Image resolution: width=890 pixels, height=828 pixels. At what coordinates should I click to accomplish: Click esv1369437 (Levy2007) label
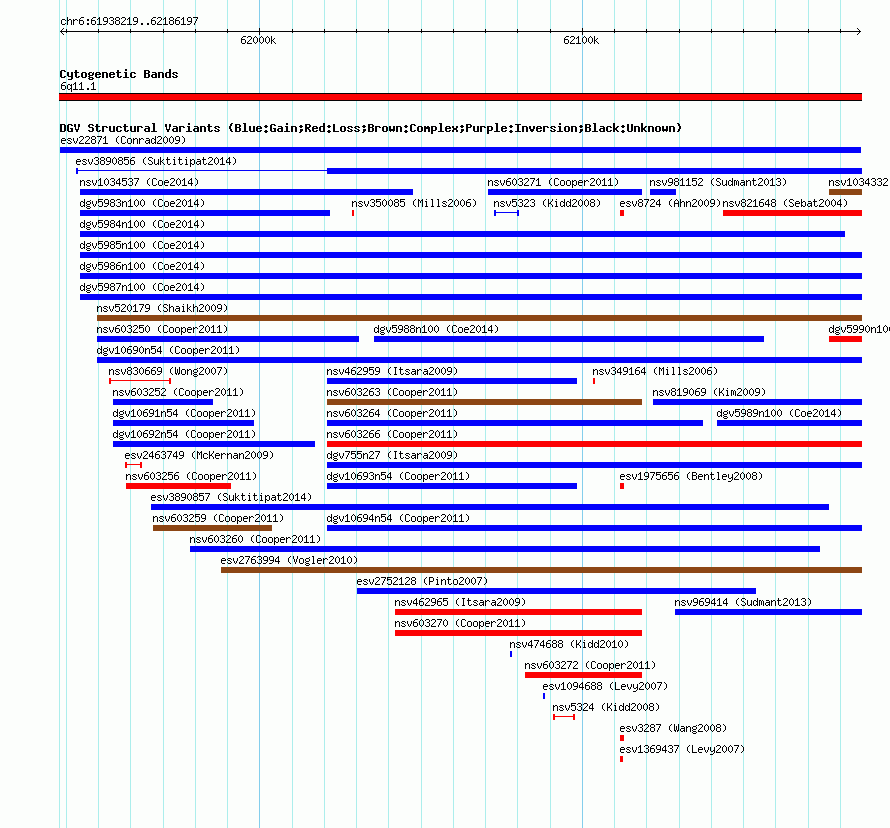pos(682,749)
